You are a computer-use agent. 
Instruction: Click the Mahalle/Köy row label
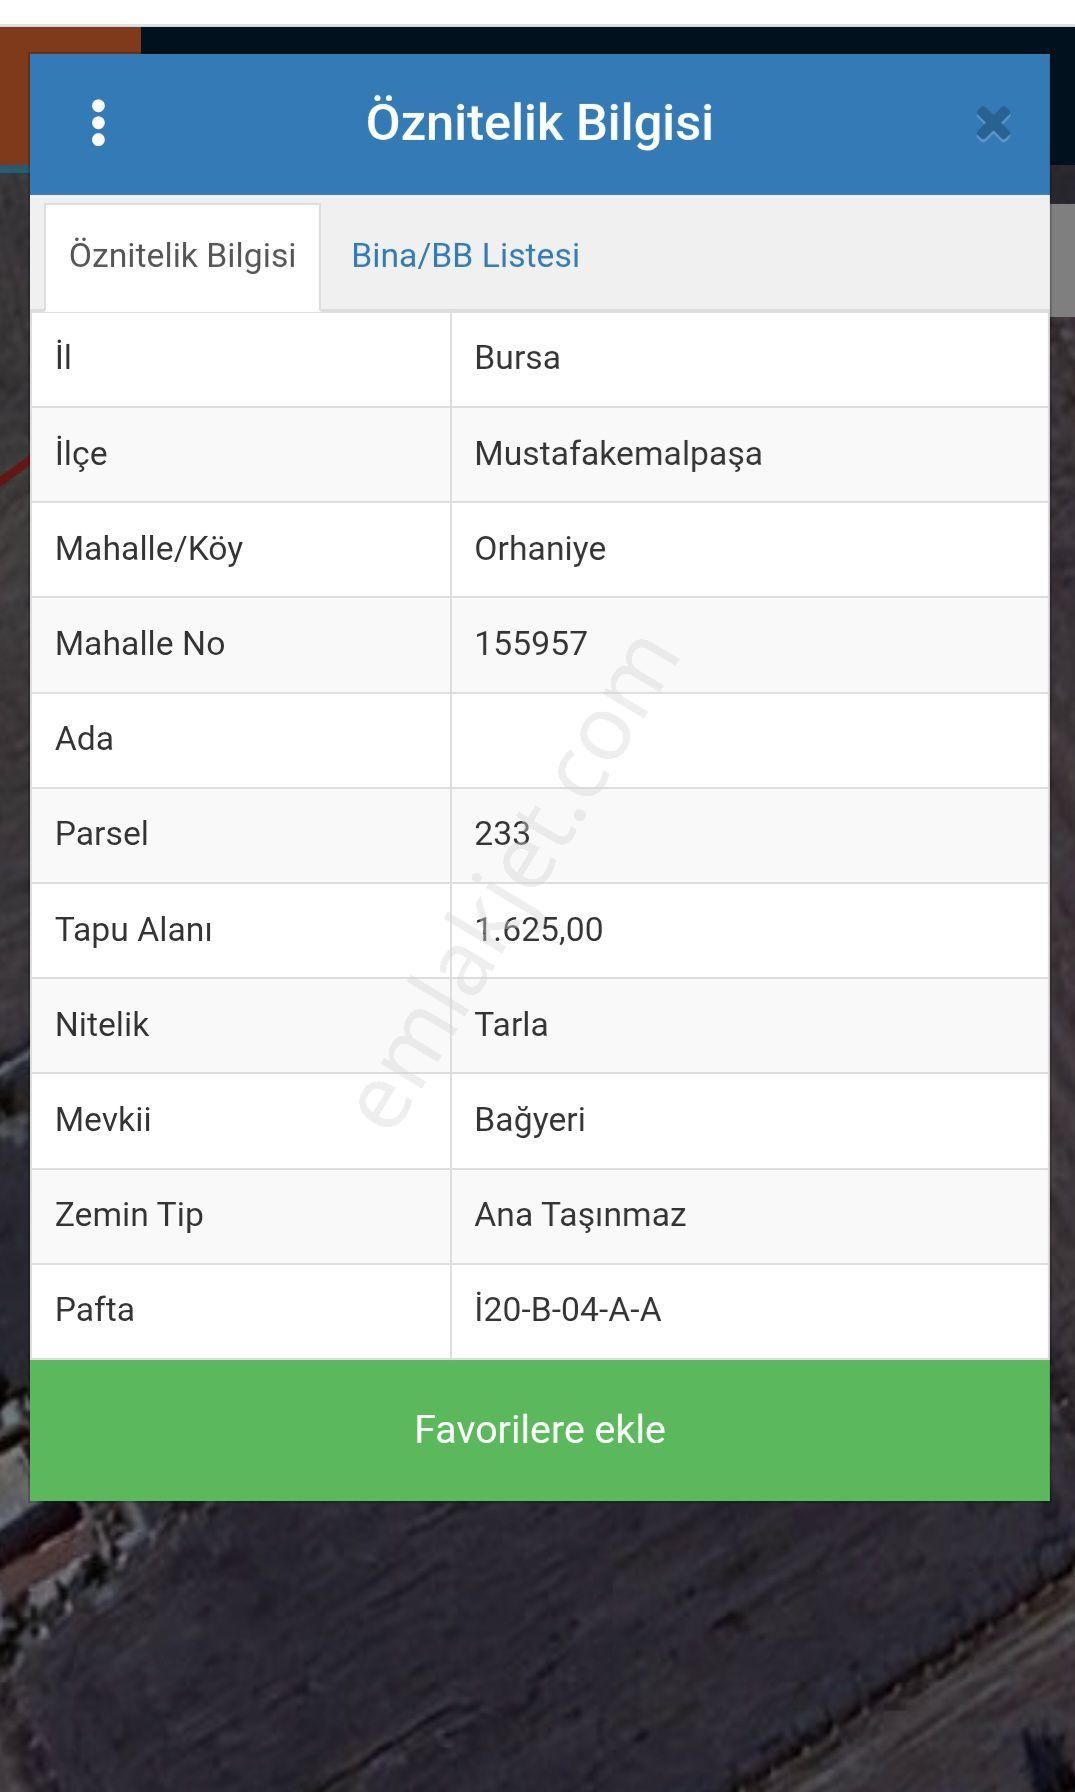(x=149, y=549)
